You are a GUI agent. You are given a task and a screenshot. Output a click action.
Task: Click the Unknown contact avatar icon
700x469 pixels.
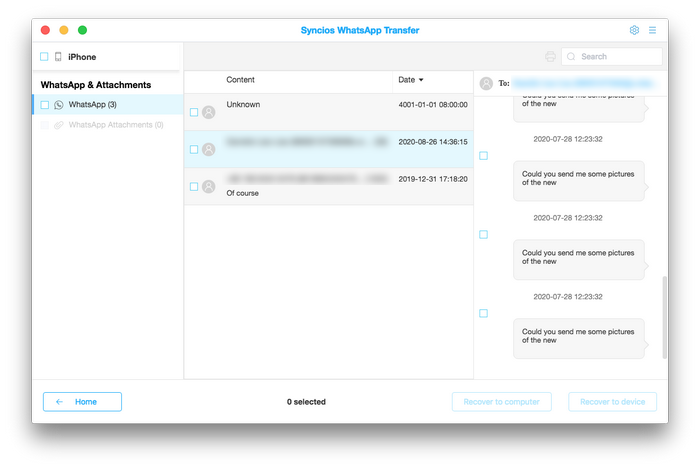[x=208, y=112]
